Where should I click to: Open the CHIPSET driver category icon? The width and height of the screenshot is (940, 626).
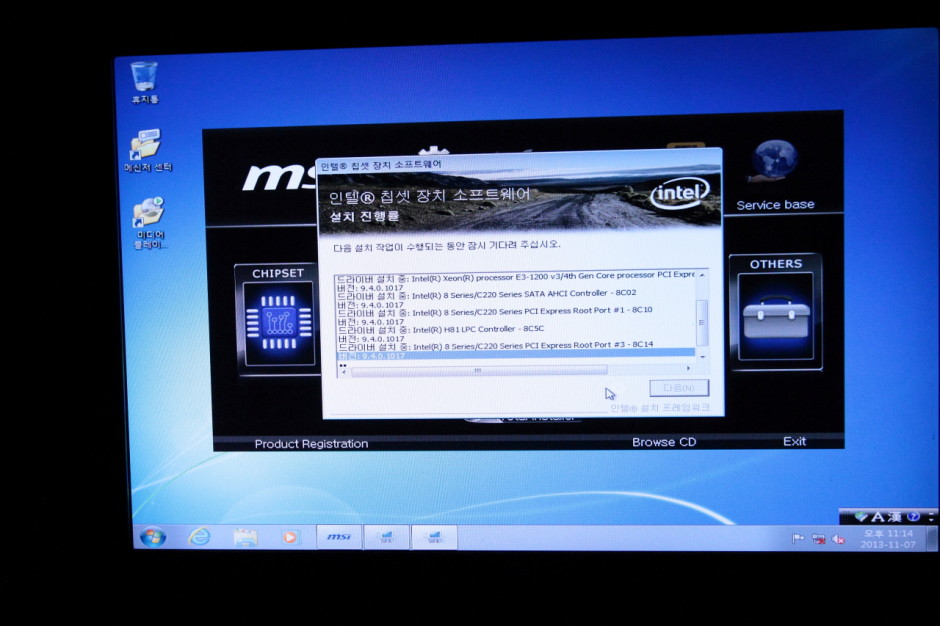tap(278, 323)
